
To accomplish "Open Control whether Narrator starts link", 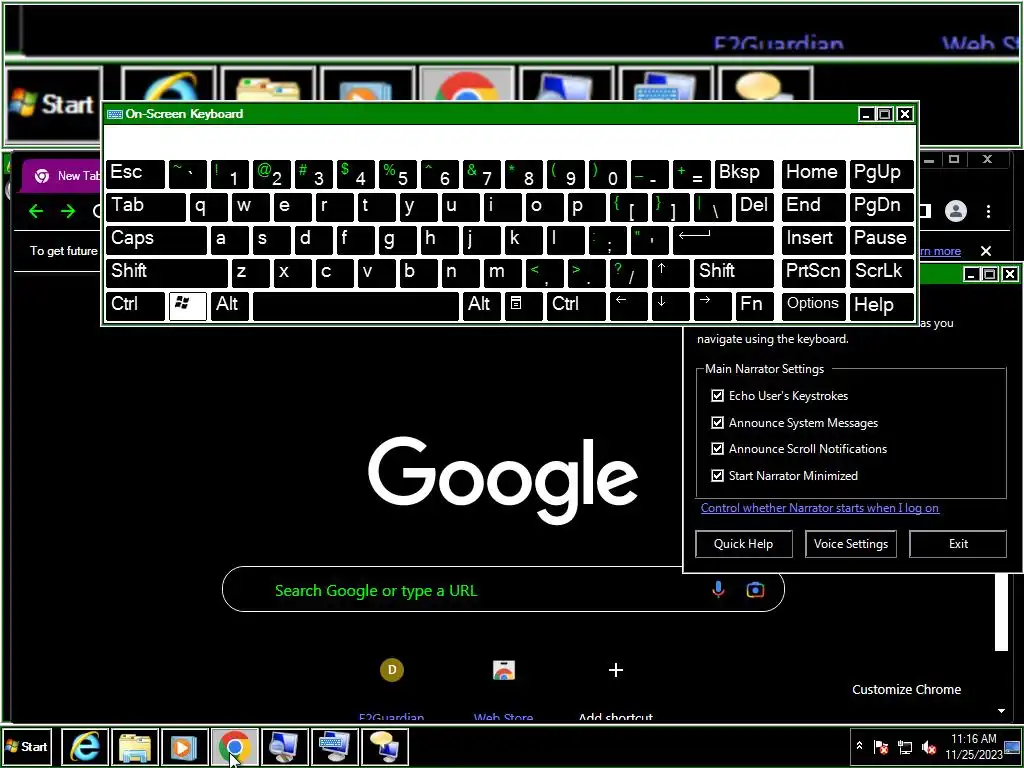I will tap(820, 508).
